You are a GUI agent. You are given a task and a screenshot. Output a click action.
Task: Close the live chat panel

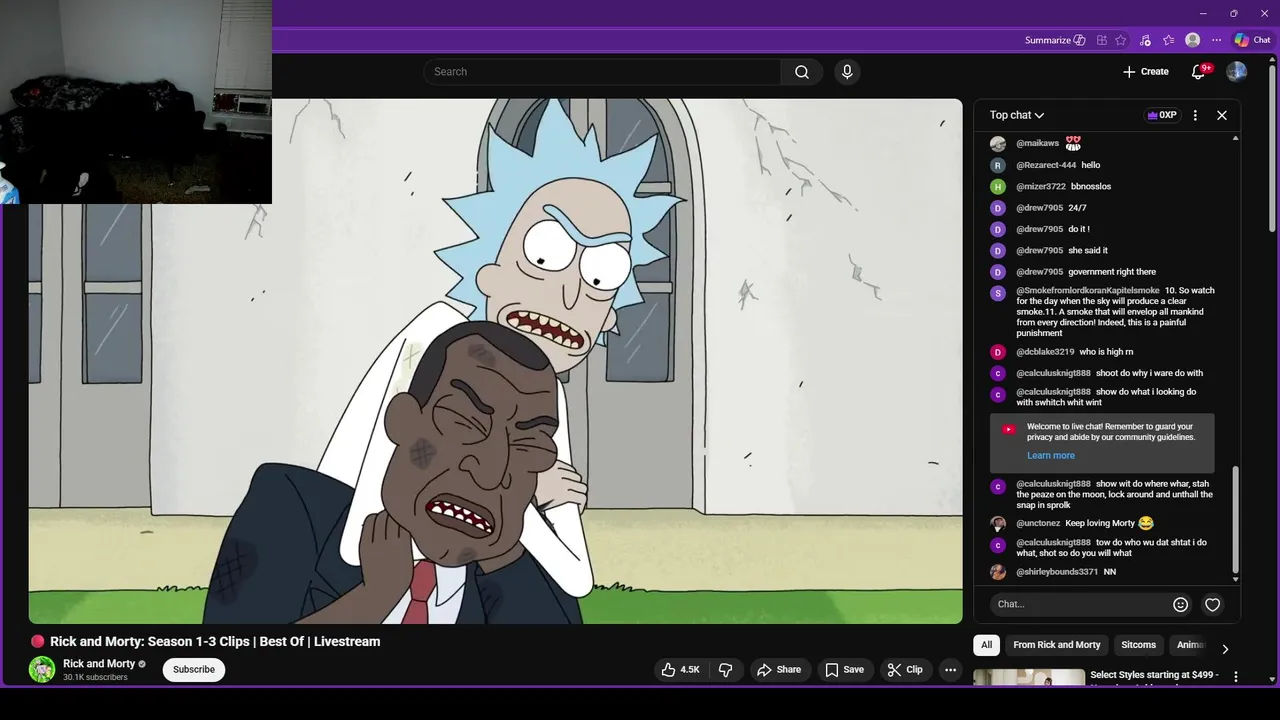pos(1222,115)
